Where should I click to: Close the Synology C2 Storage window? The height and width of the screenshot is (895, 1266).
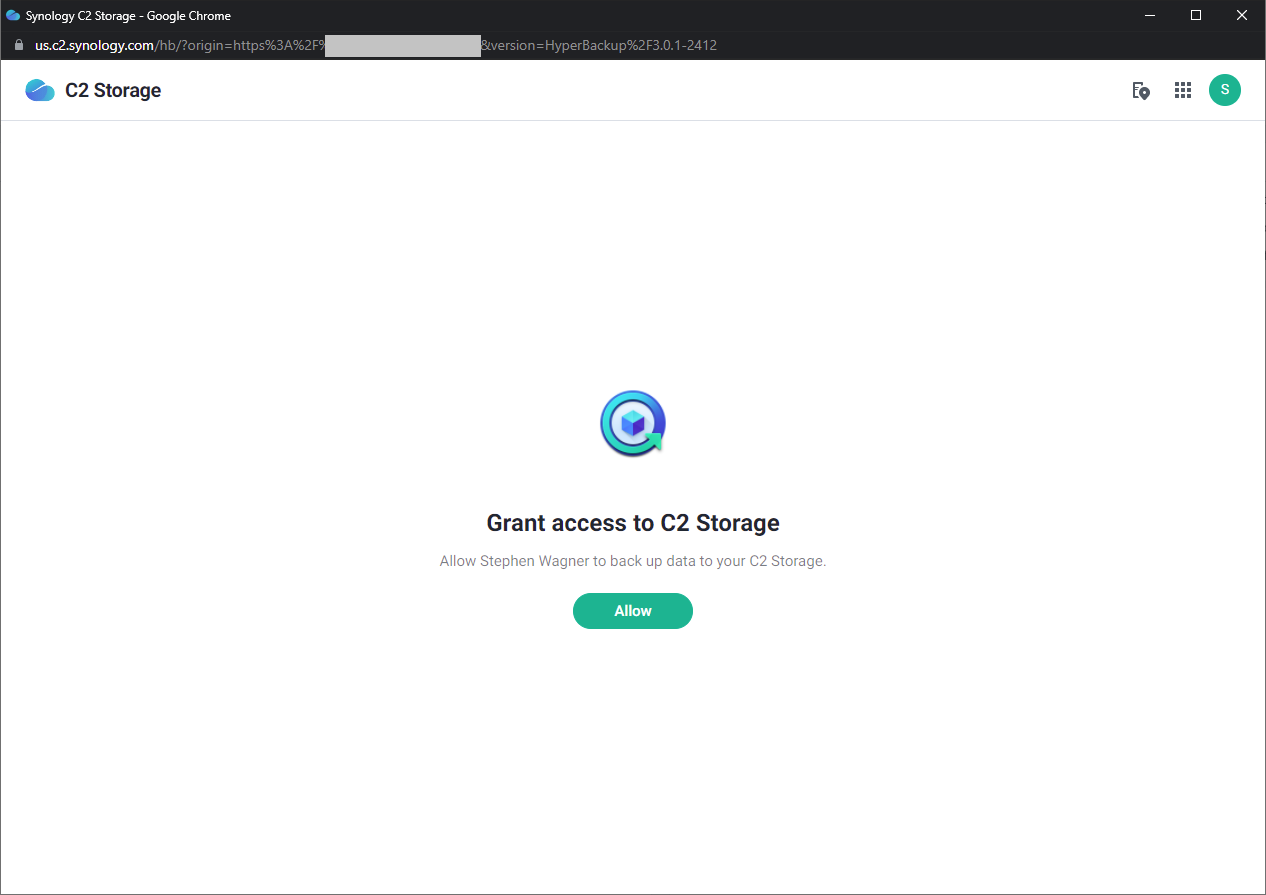1242,15
